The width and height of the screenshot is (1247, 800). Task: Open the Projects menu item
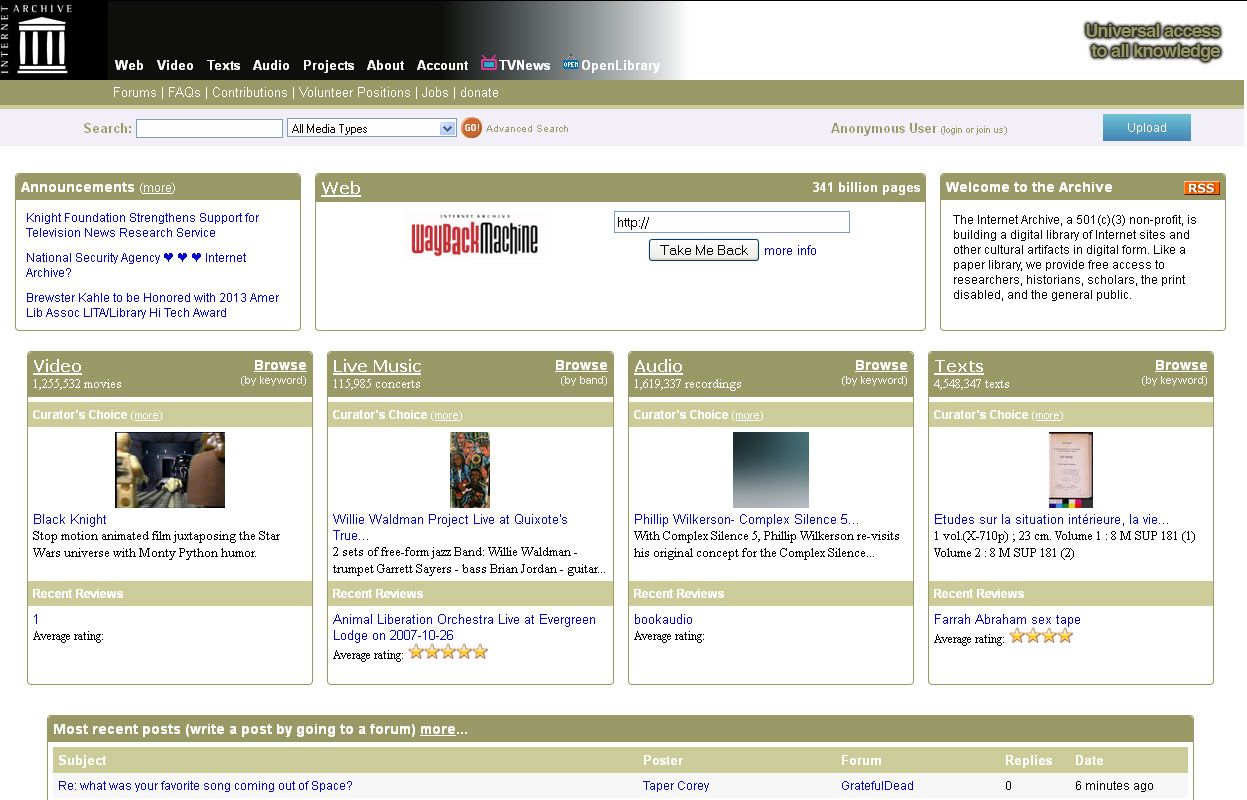point(329,65)
